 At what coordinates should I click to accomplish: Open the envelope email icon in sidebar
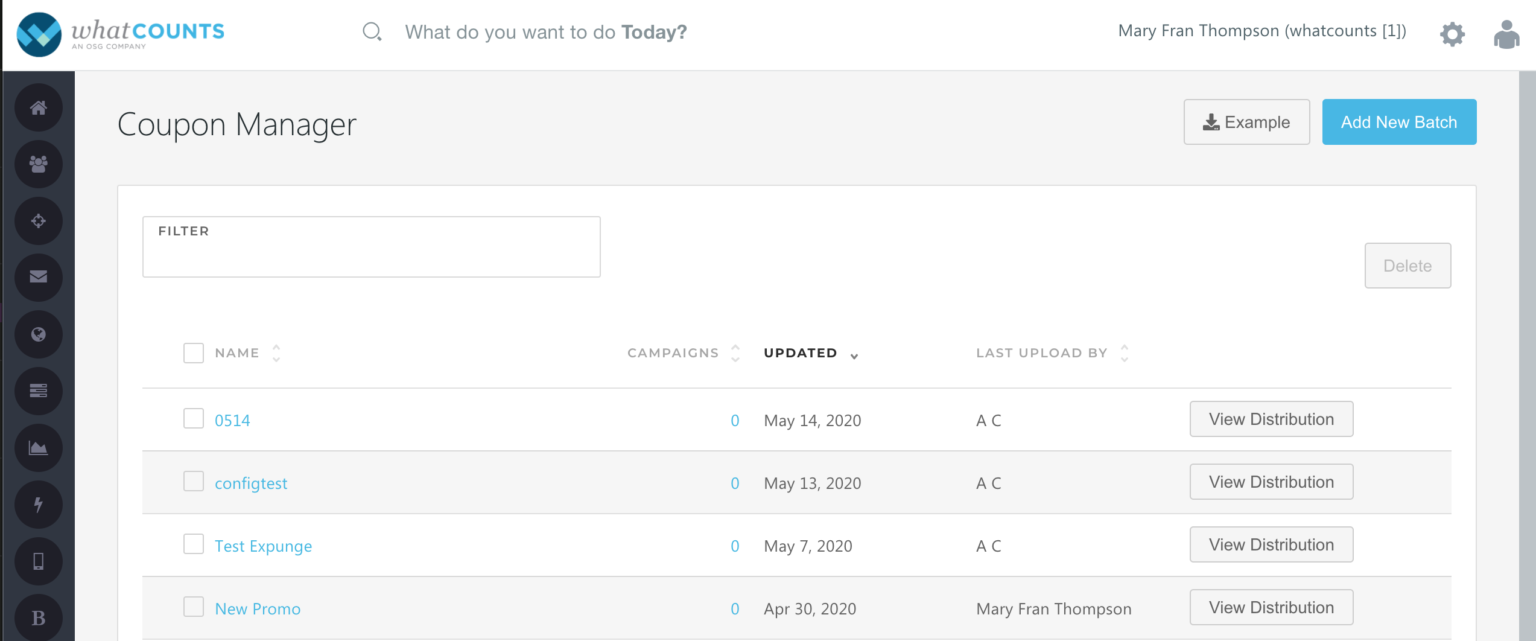(39, 277)
